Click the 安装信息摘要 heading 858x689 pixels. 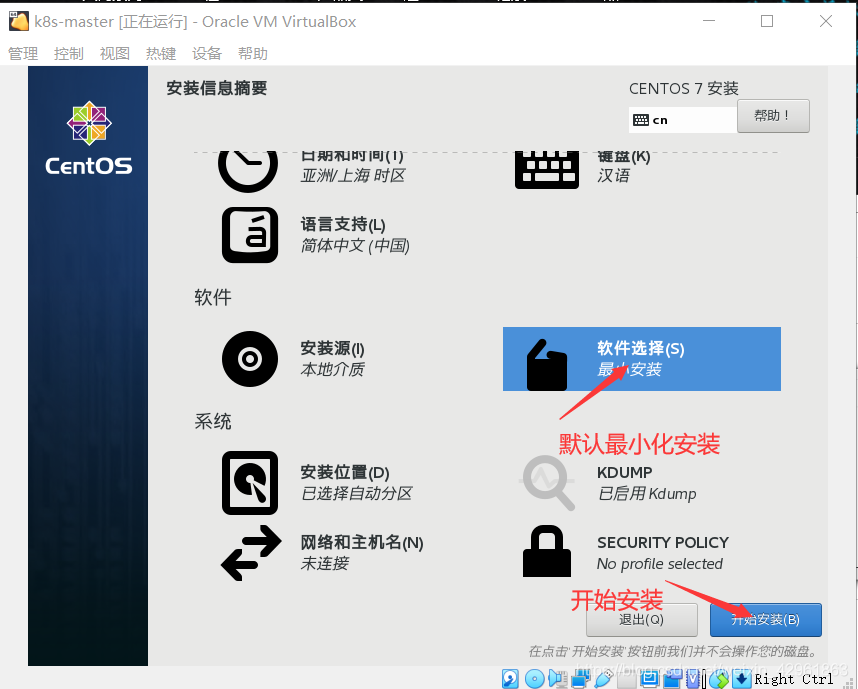pyautogui.click(x=217, y=88)
